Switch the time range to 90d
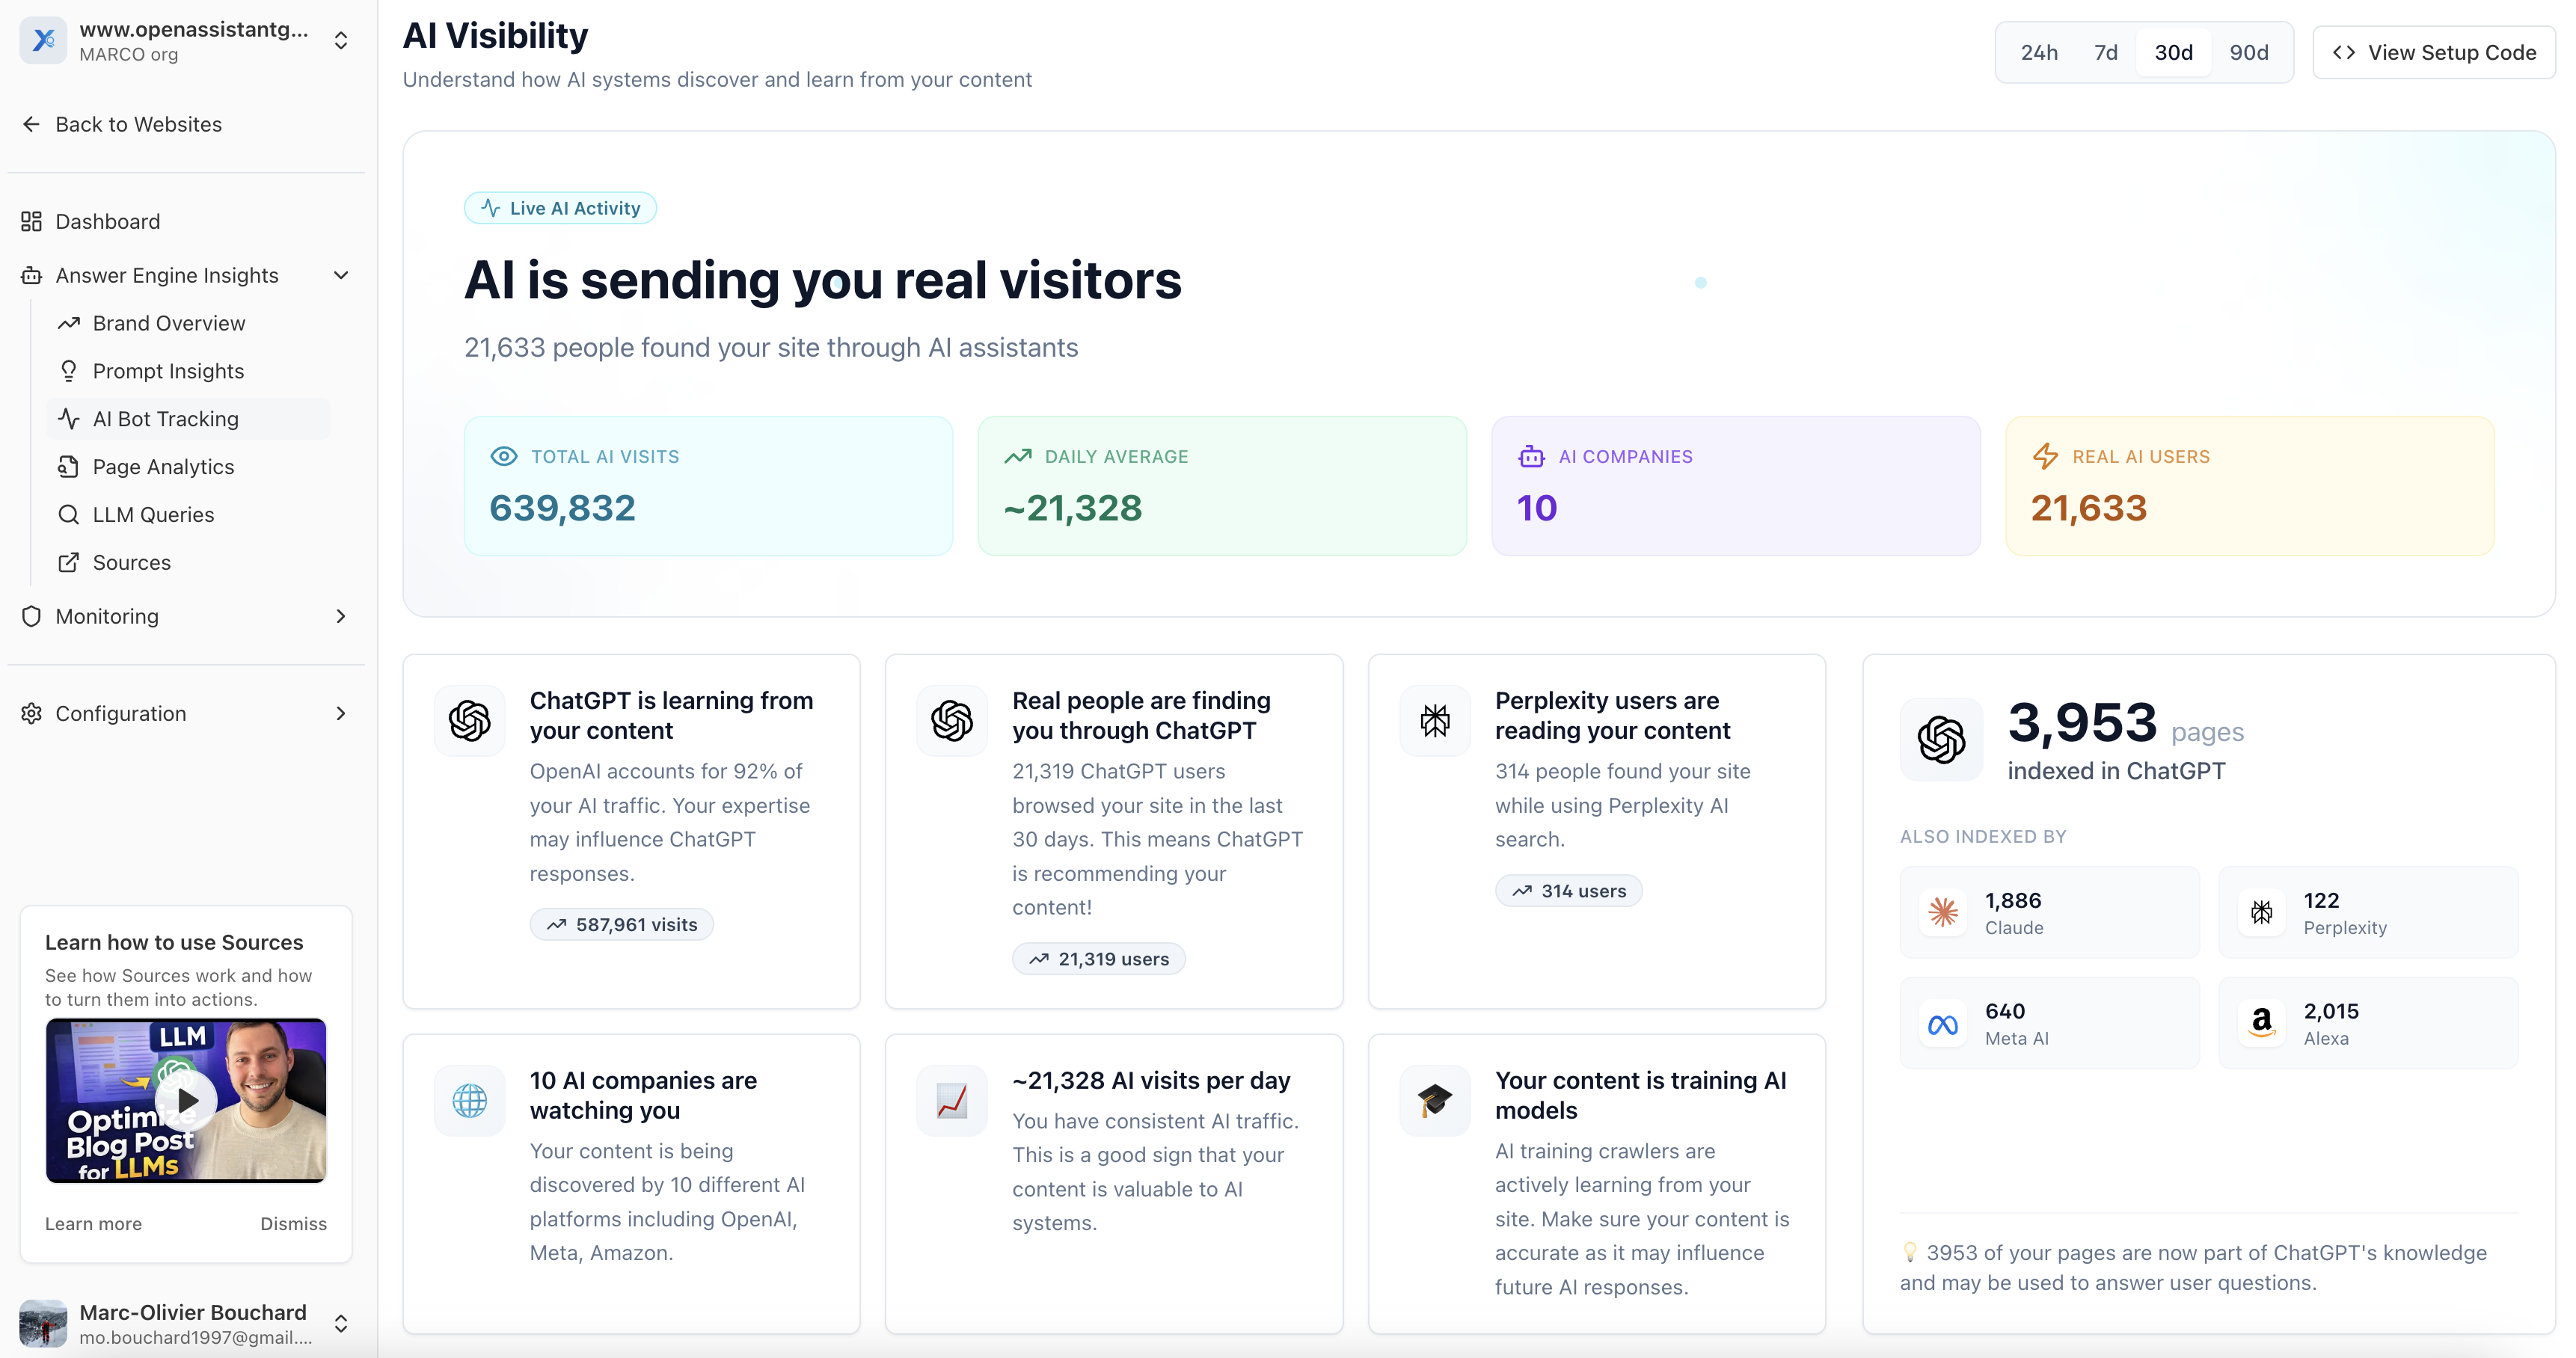This screenshot has height=1358, width=2576. [2248, 53]
